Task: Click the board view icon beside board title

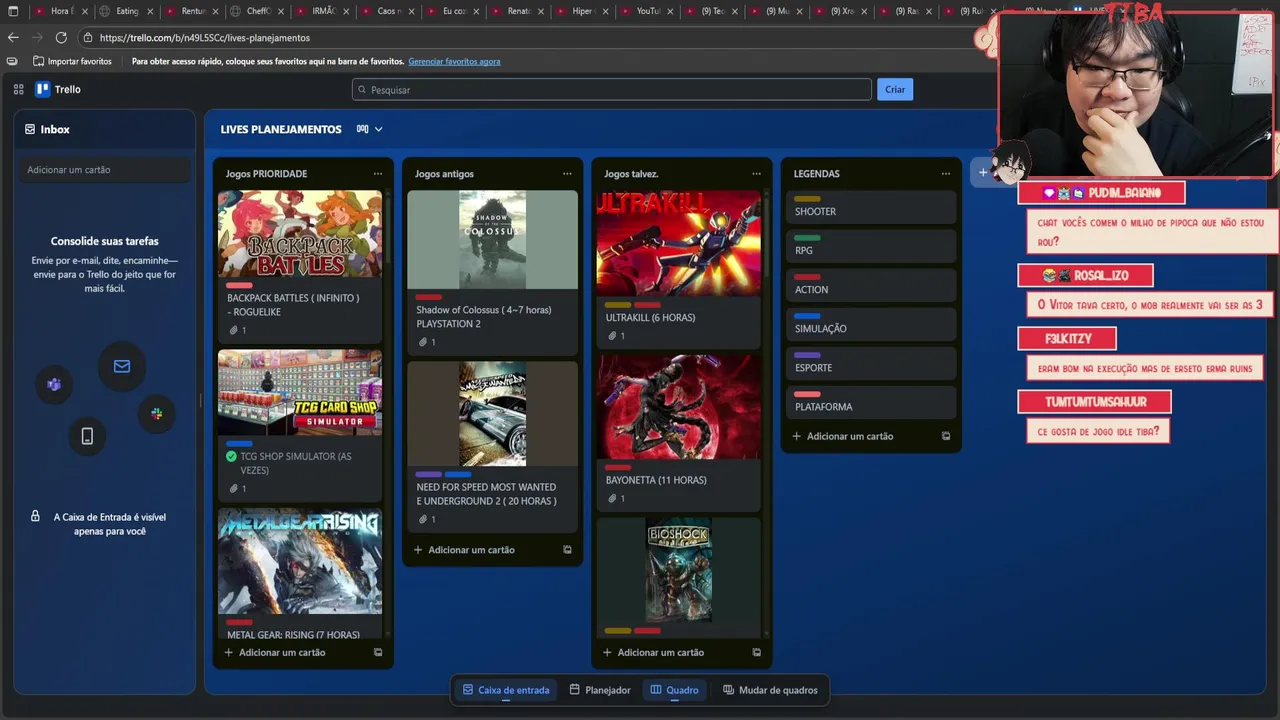Action: [x=362, y=129]
